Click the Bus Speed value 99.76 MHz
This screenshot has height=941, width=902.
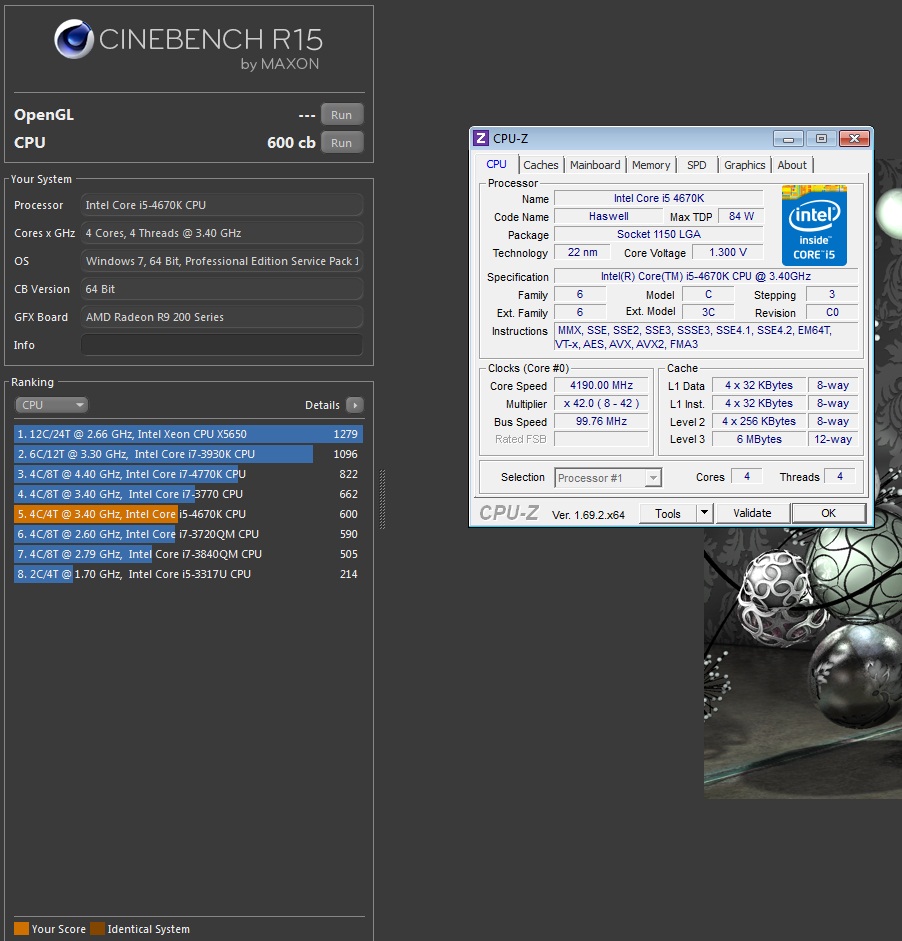pyautogui.click(x=601, y=421)
